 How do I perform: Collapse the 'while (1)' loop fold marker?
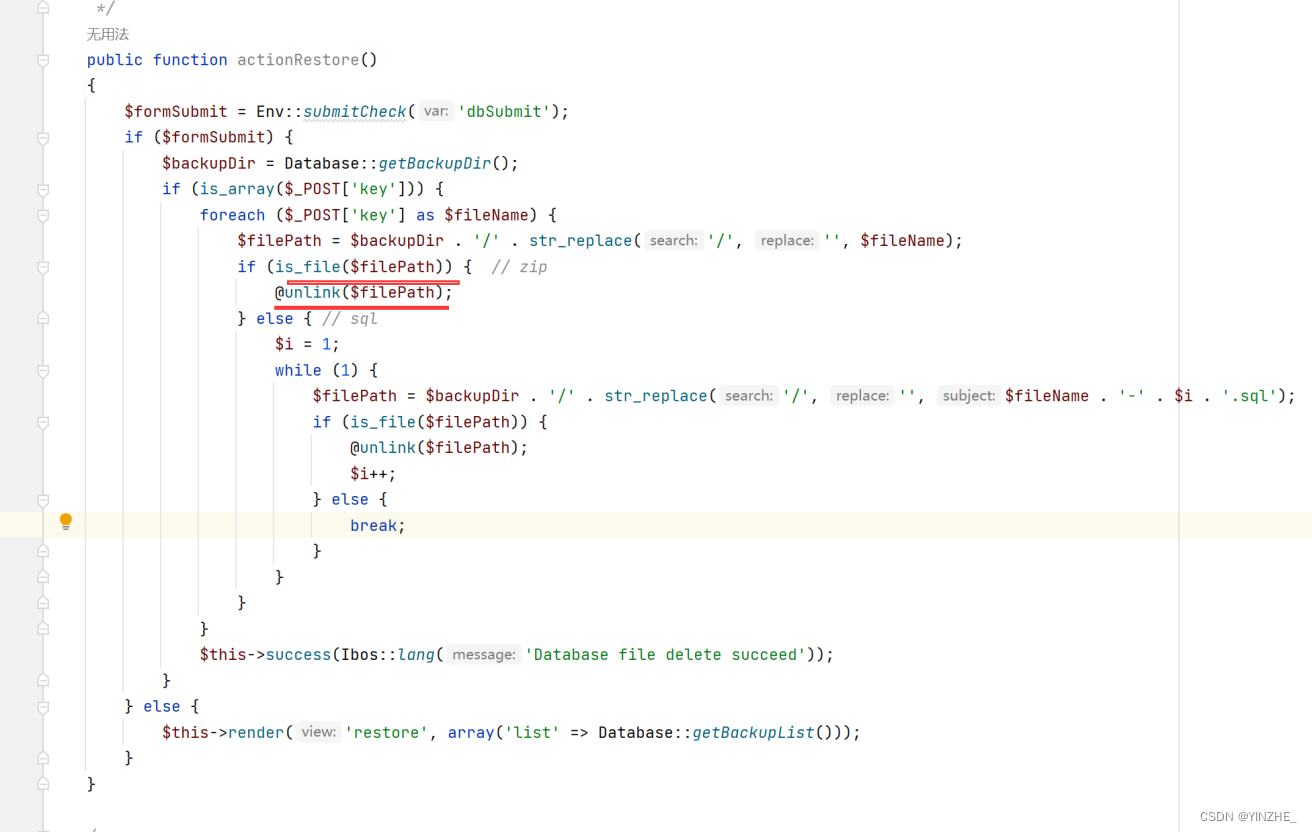[43, 371]
